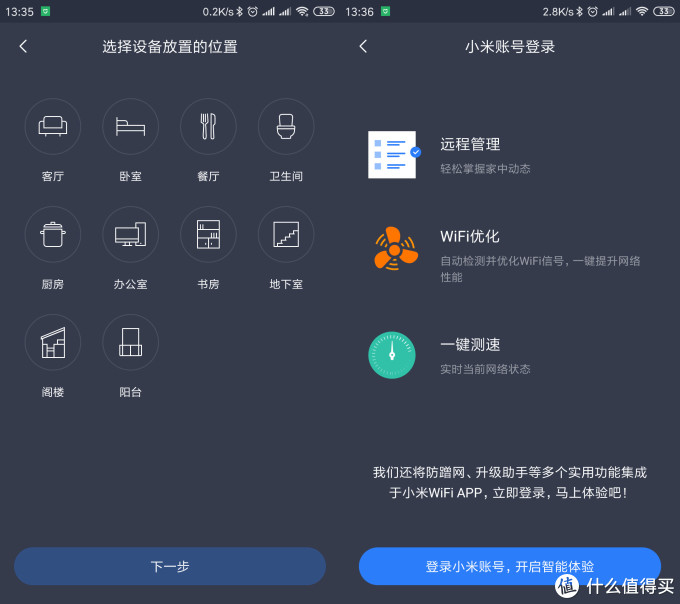Tap the 厨房 label text
Screen dimensions: 680x604
52,284
